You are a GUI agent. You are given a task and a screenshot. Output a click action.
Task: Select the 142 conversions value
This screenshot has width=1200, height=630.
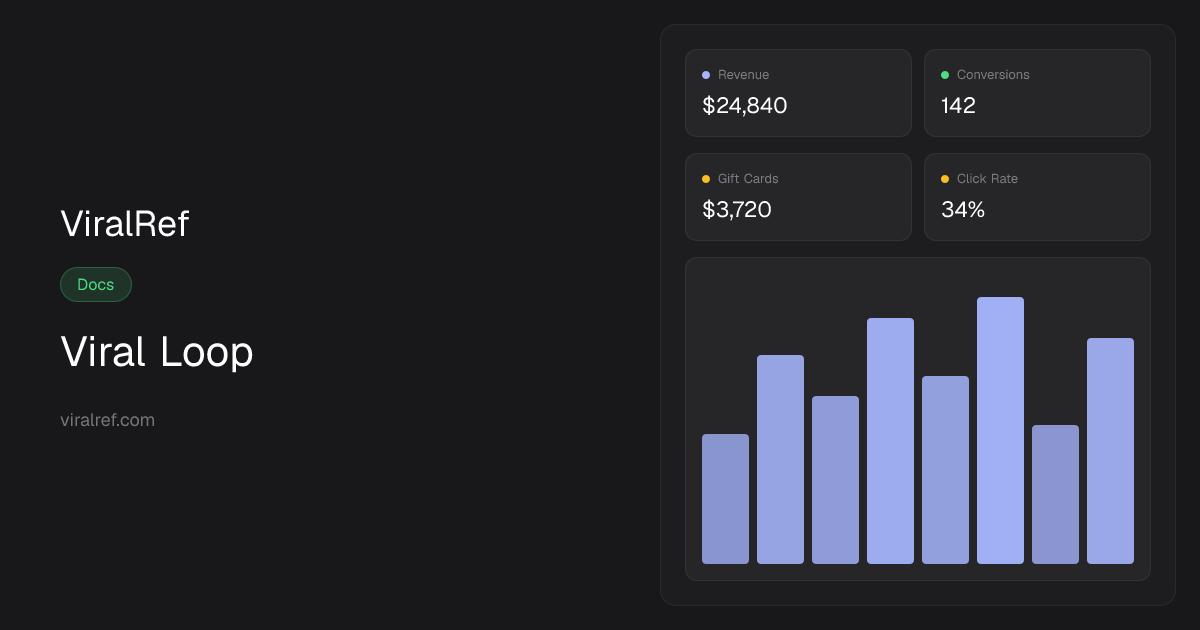(x=958, y=105)
